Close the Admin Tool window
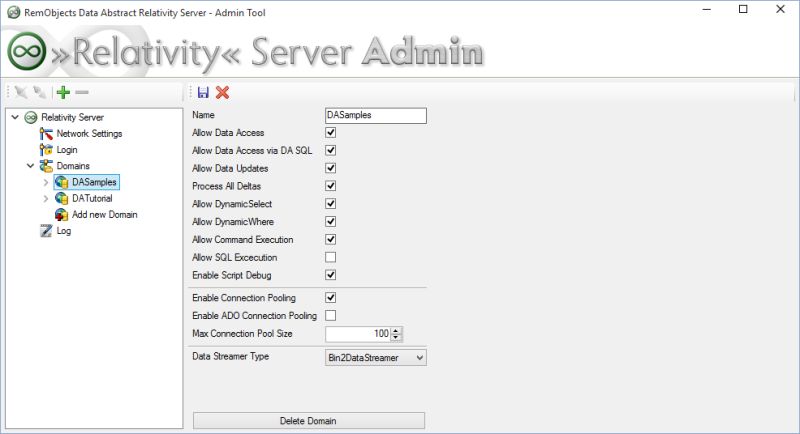 (x=781, y=9)
